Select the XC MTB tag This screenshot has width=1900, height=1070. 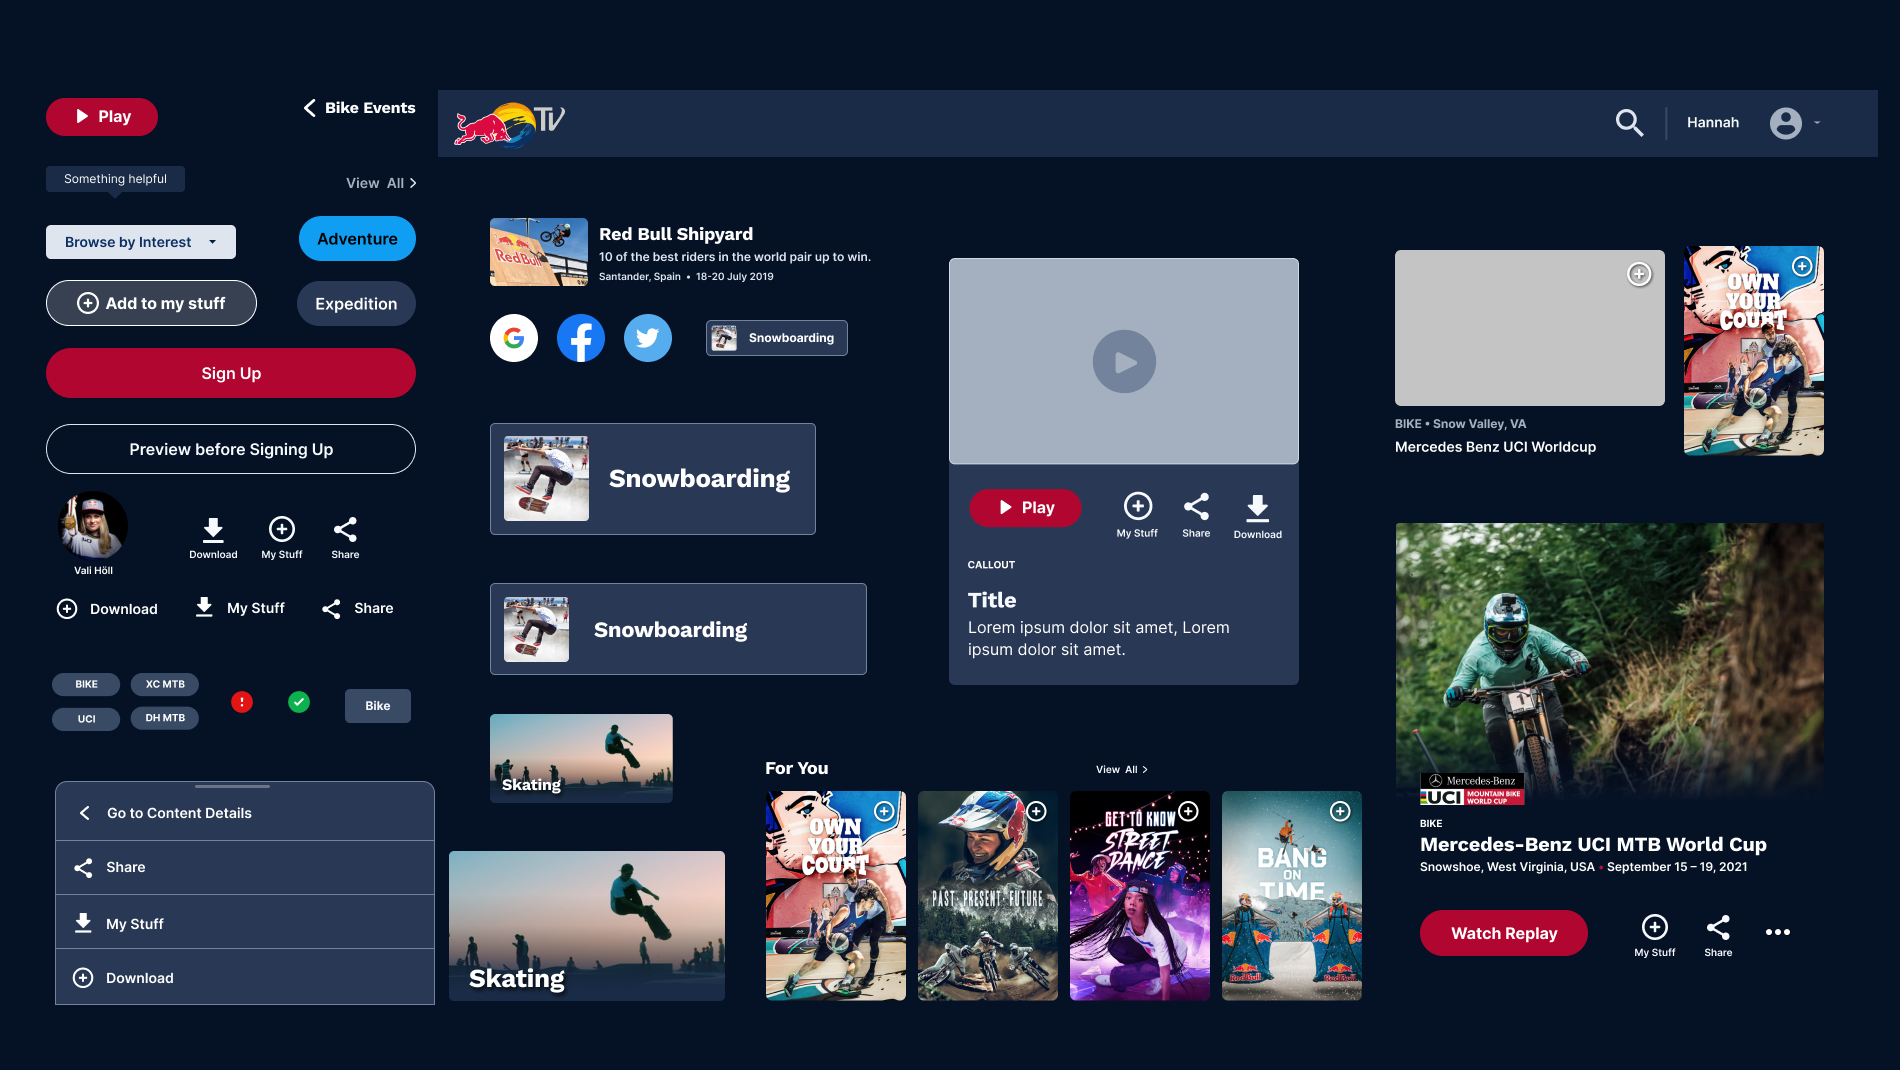coord(165,684)
